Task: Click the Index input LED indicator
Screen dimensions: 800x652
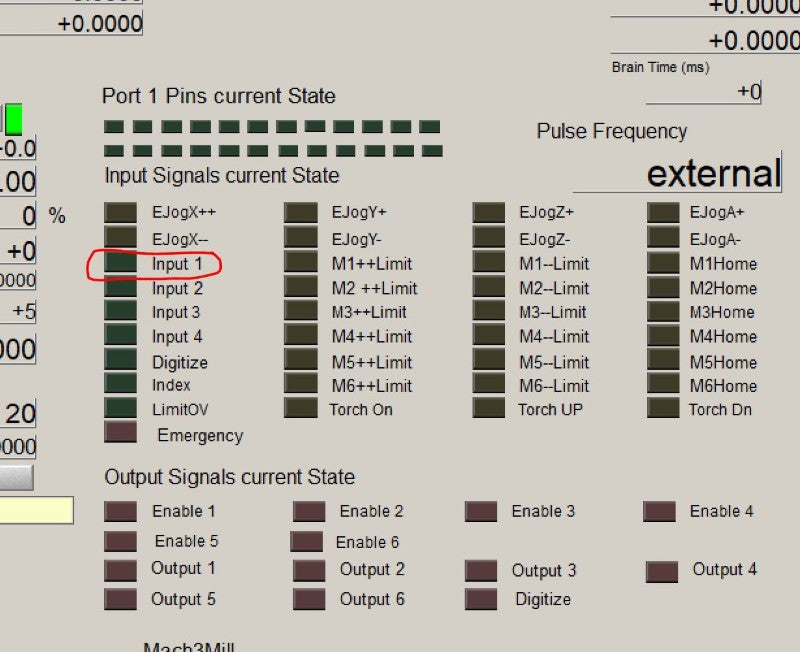Action: tap(120, 383)
